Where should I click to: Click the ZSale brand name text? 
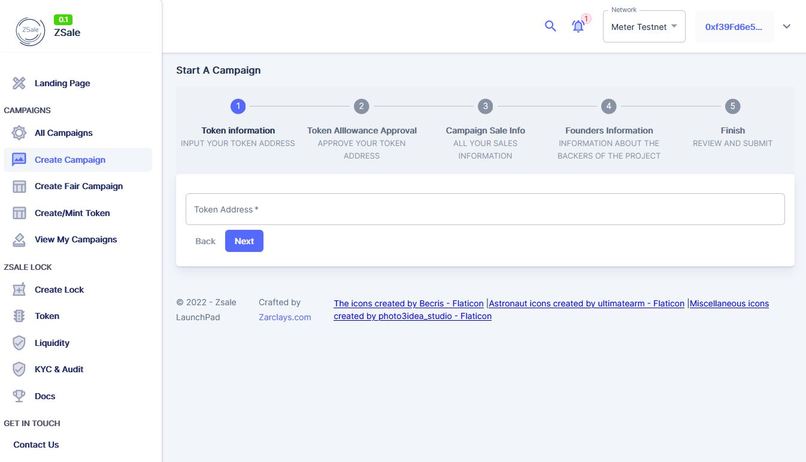click(x=67, y=32)
